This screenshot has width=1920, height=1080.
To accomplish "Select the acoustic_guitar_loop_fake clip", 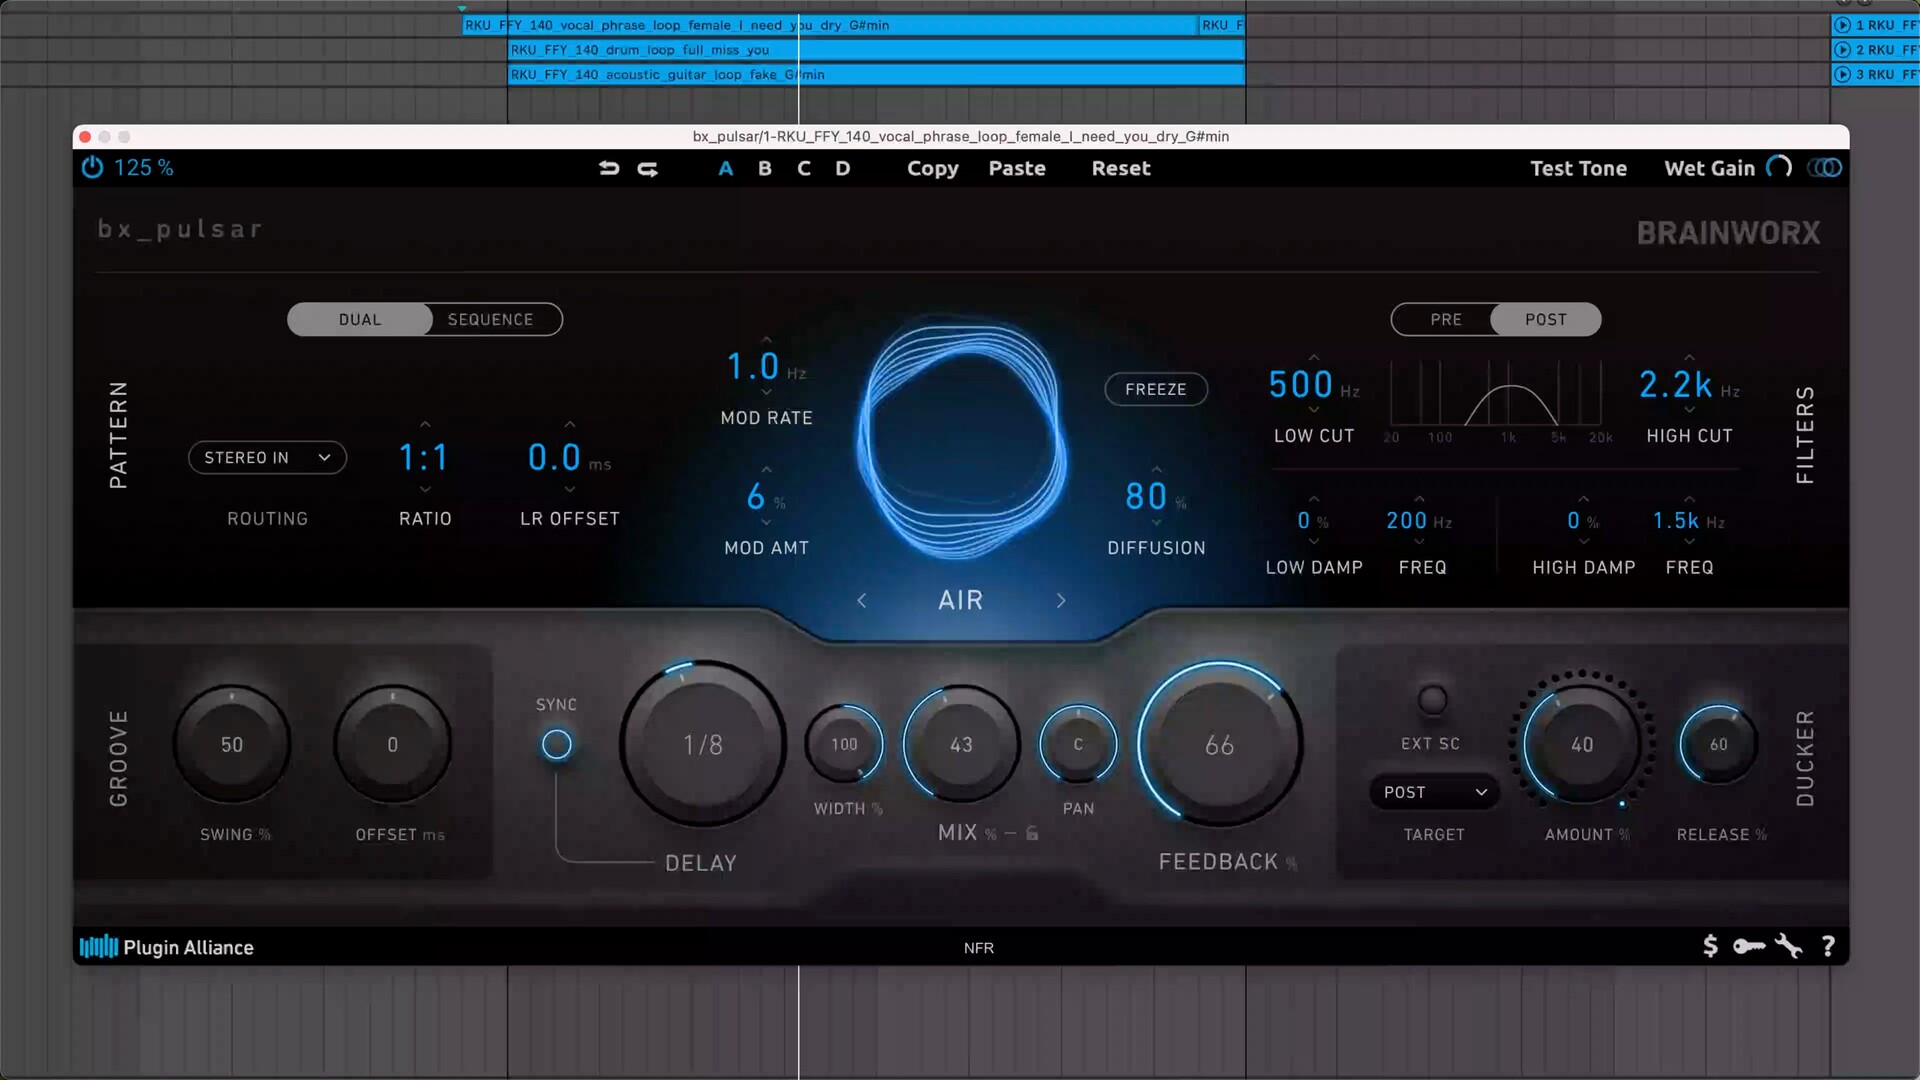I will 876,74.
